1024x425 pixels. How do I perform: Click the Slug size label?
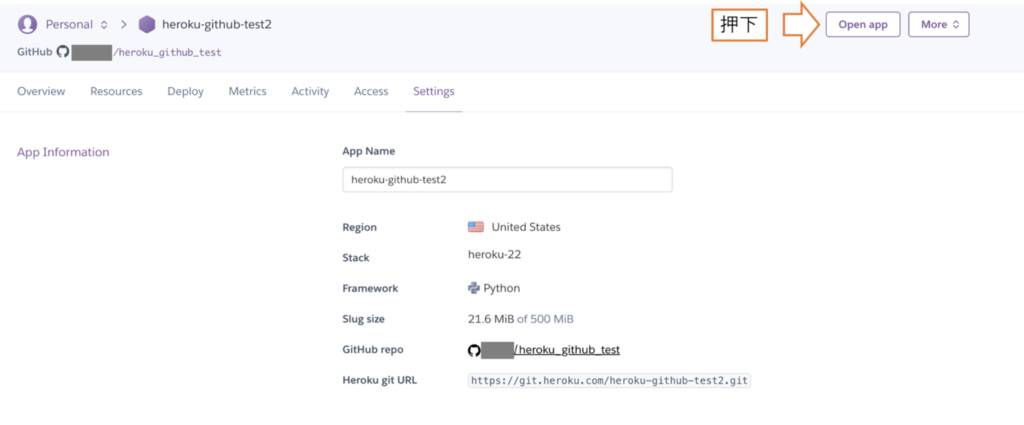click(x=364, y=319)
